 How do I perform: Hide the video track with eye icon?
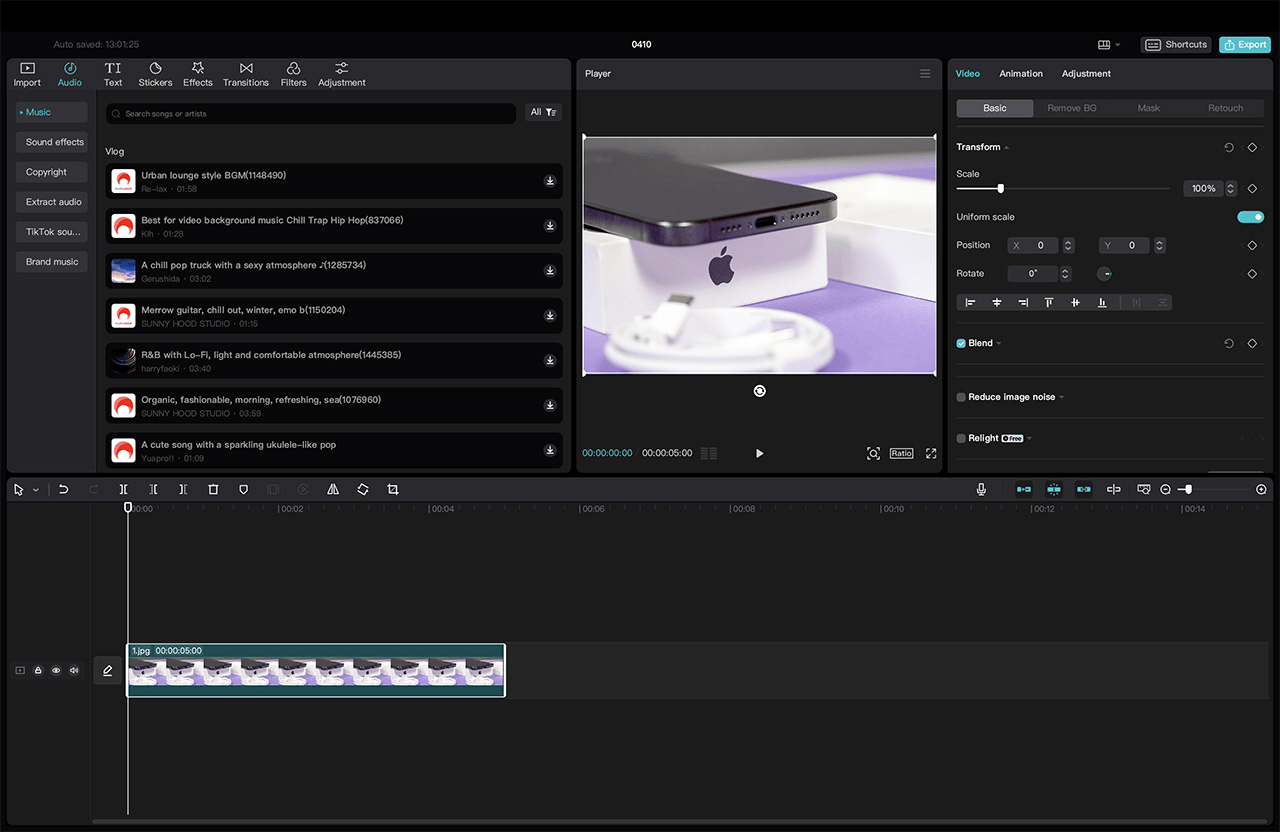point(56,670)
